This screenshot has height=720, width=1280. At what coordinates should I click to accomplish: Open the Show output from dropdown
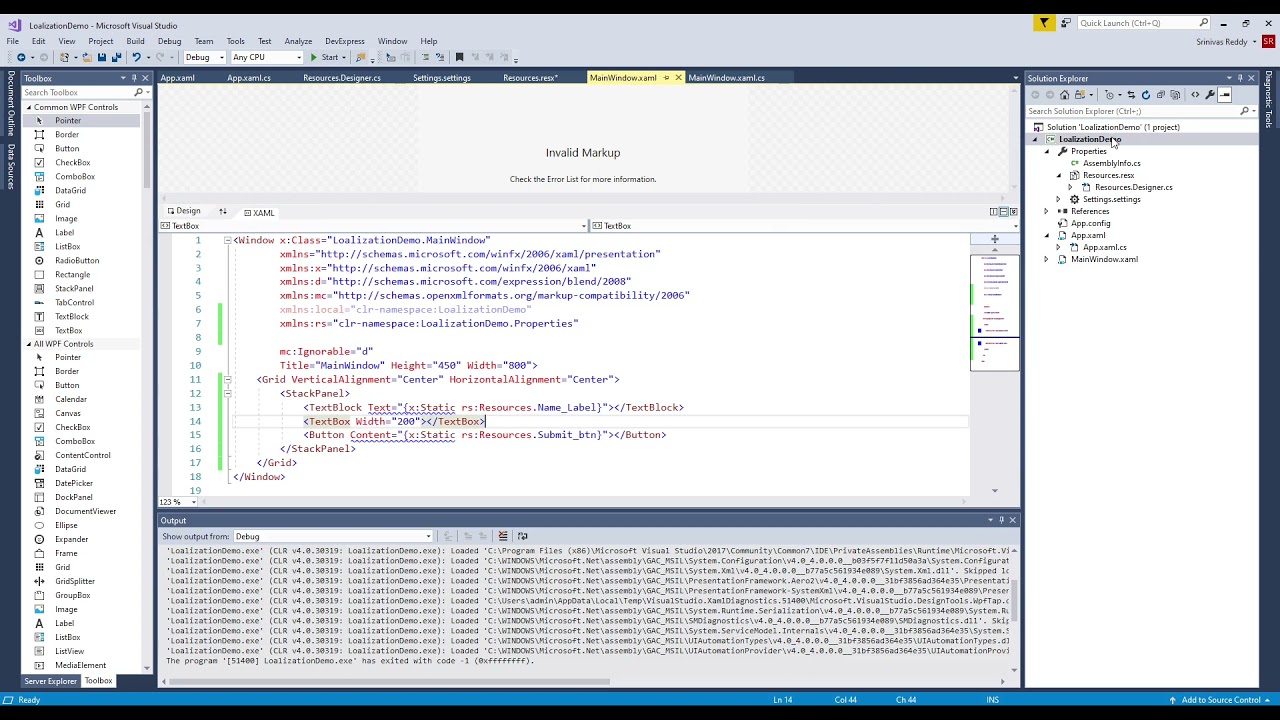333,537
